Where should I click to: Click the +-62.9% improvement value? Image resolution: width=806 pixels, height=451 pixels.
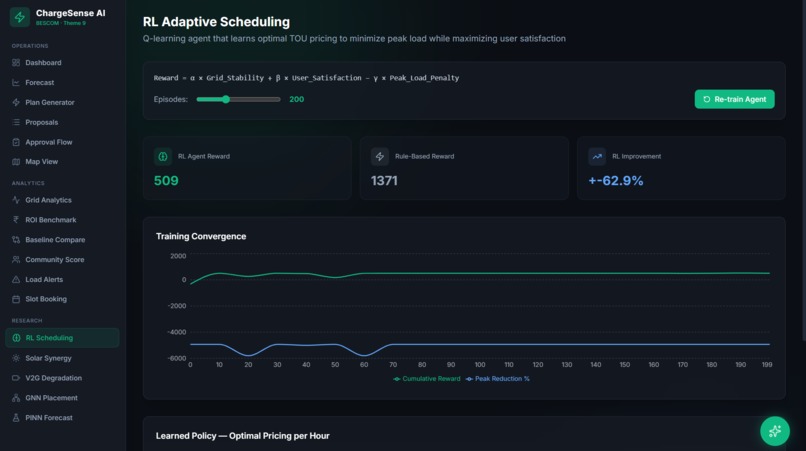click(x=616, y=181)
